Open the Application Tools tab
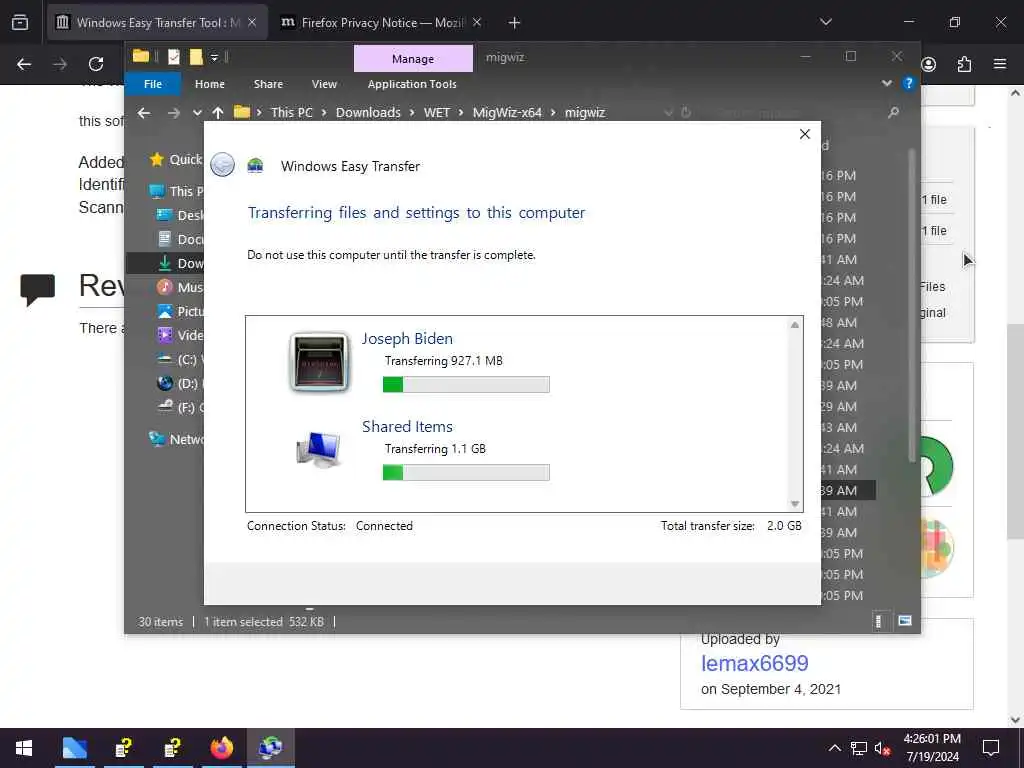The image size is (1024, 768). pyautogui.click(x=412, y=84)
